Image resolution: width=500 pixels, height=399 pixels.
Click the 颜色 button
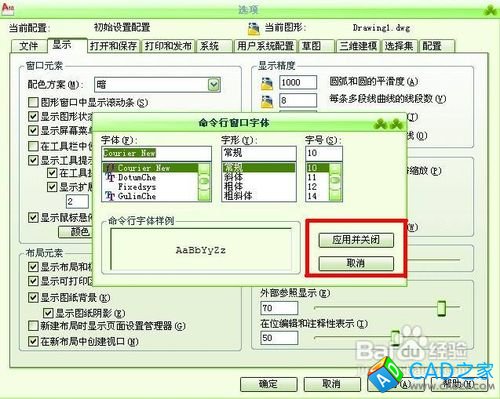pos(76,232)
